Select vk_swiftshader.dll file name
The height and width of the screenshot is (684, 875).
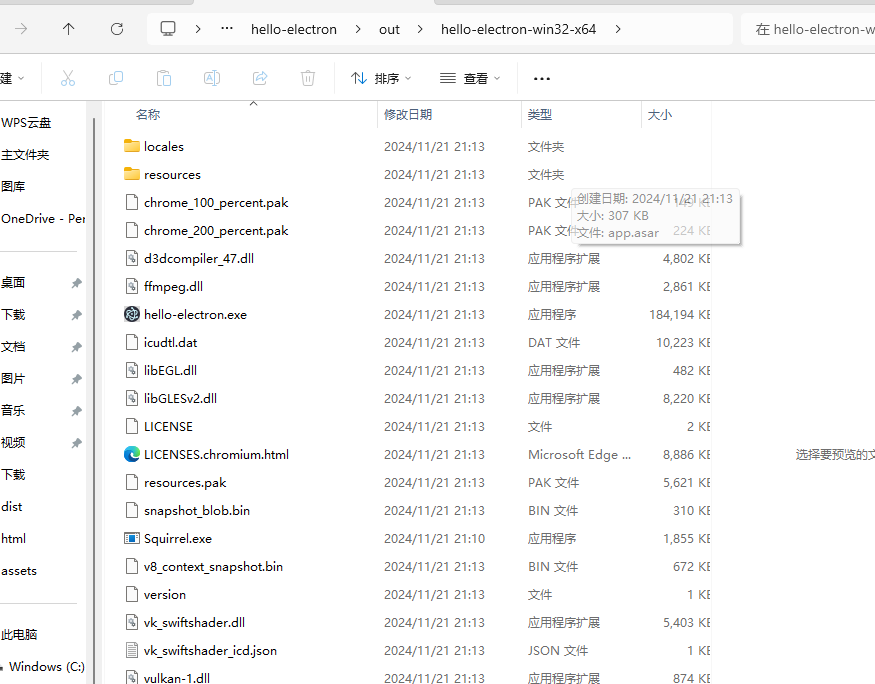tap(194, 623)
